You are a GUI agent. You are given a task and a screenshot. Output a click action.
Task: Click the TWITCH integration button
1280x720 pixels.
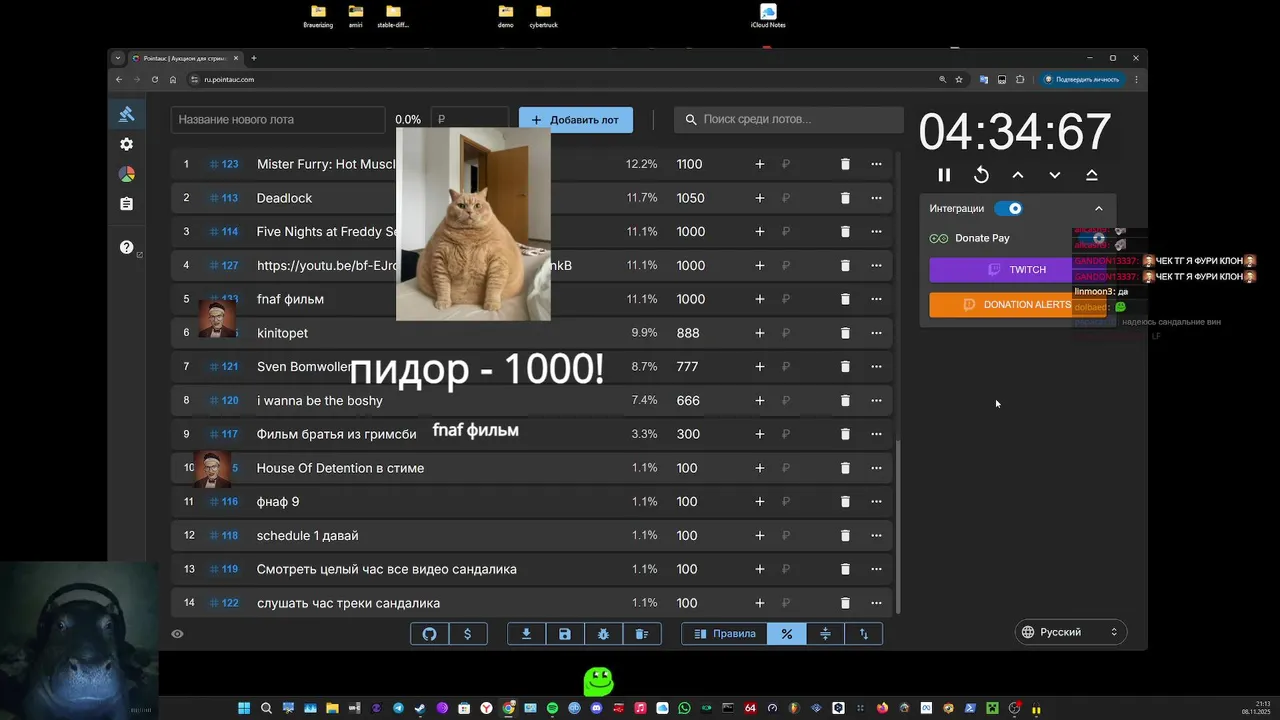(1017, 270)
